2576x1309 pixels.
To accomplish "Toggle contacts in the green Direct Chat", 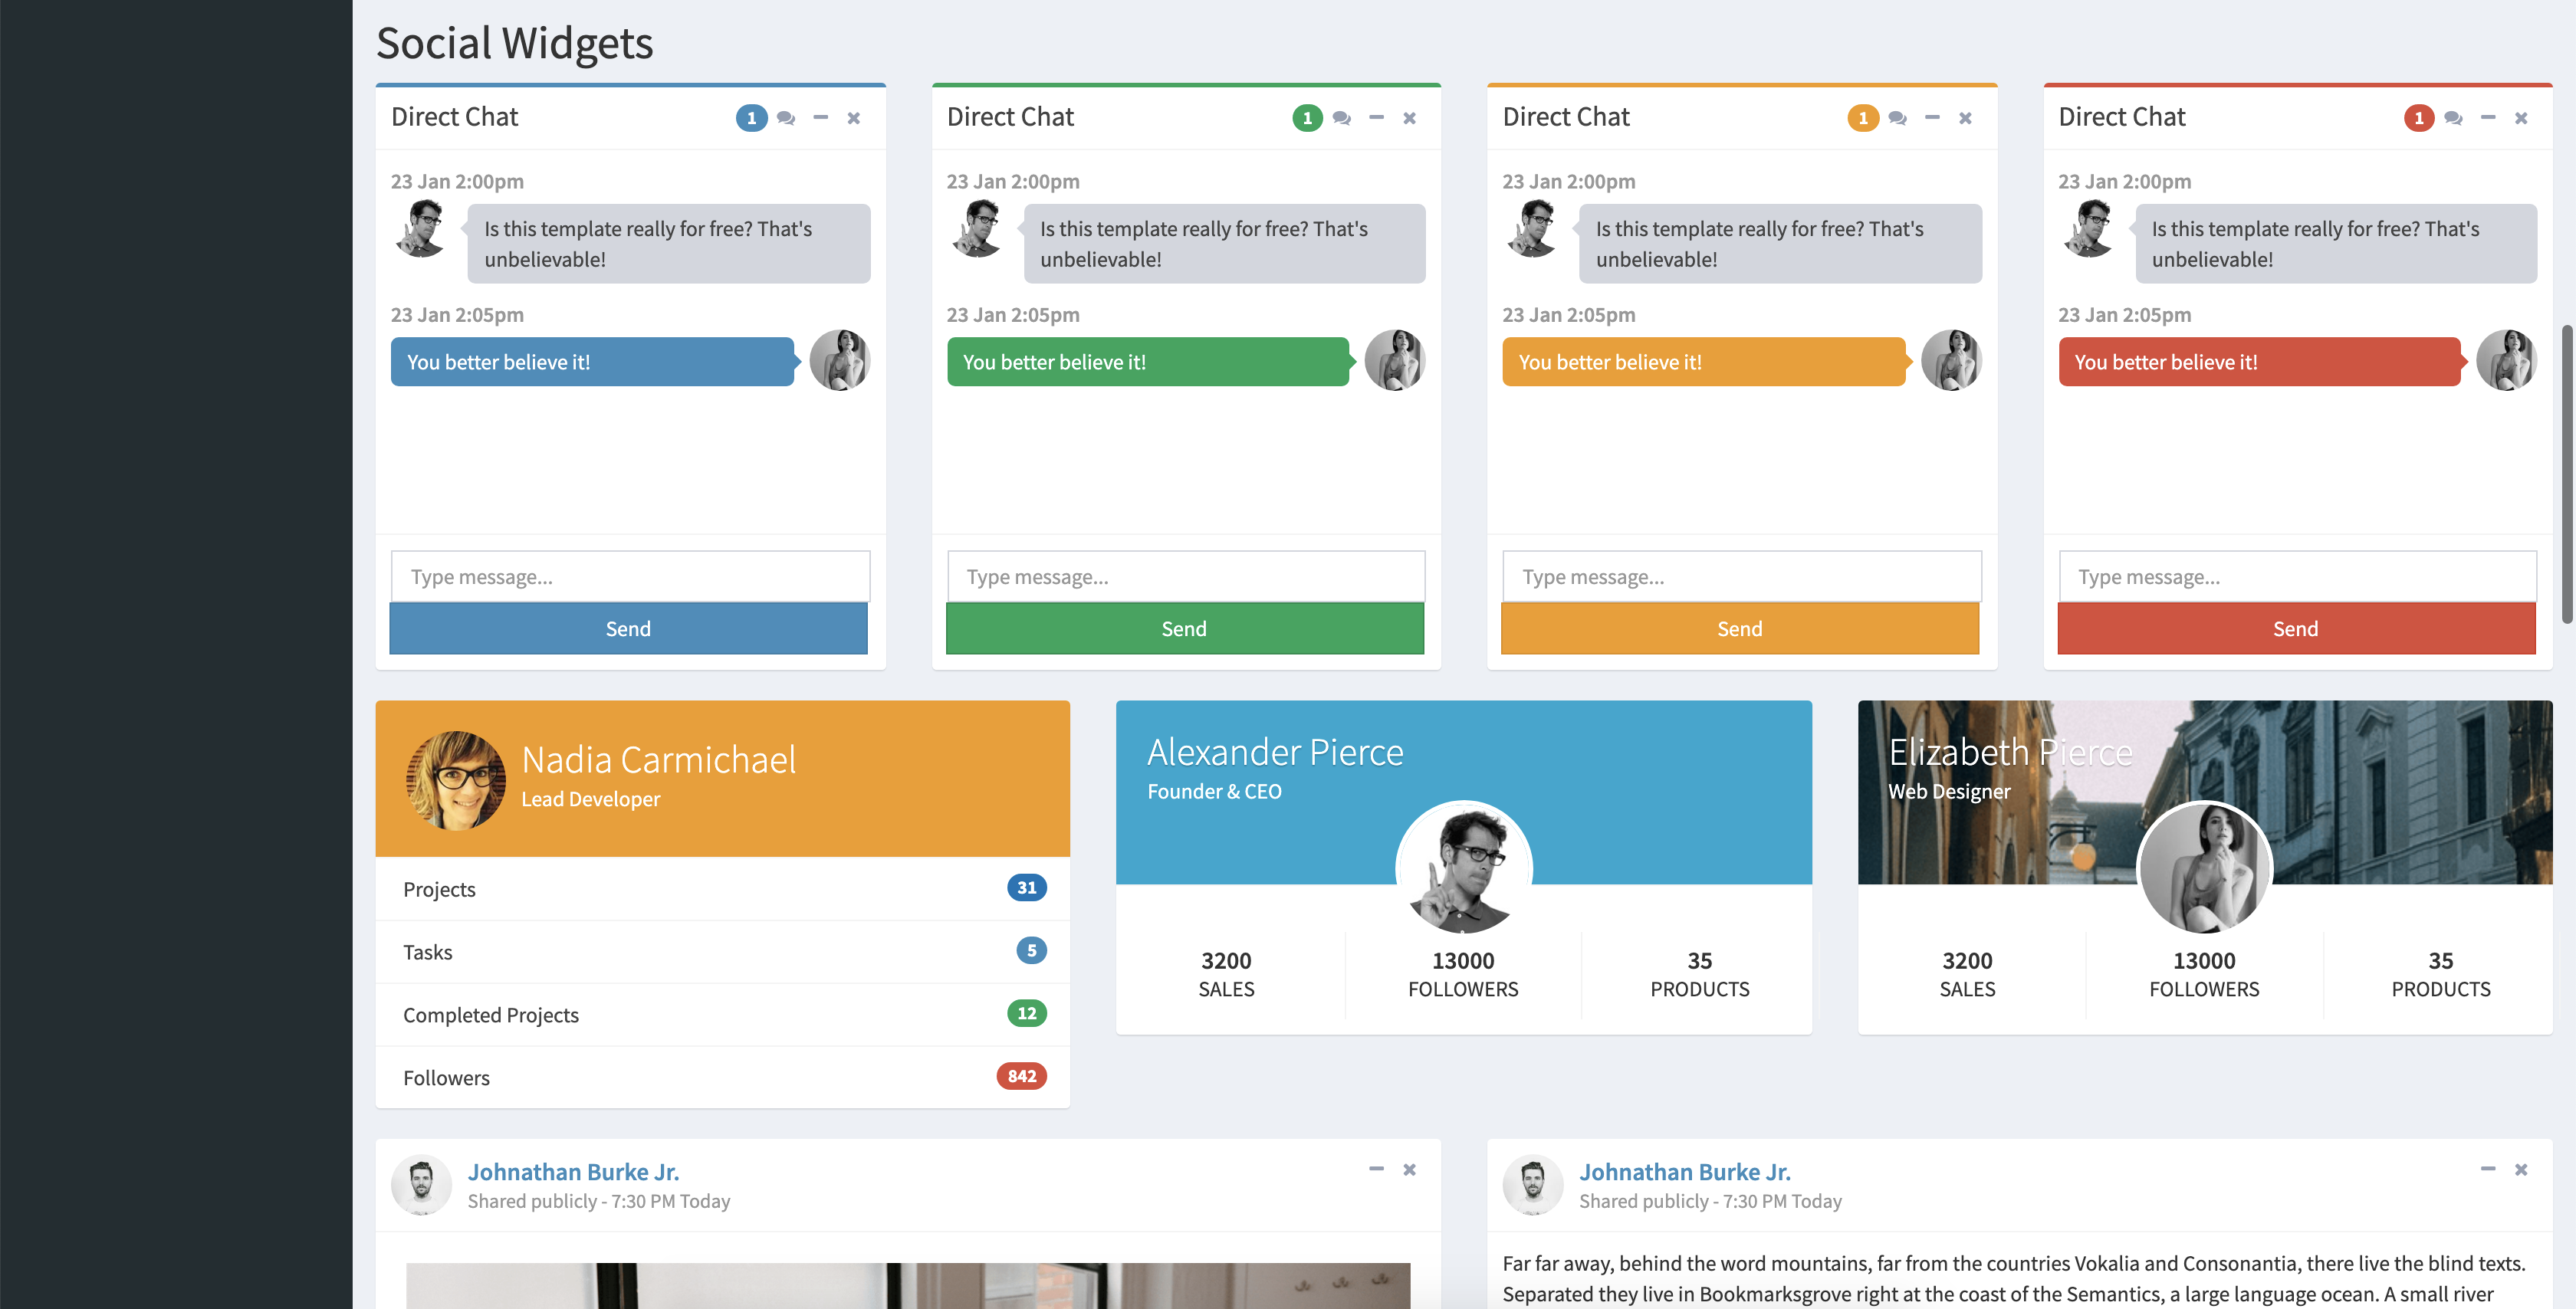I will coord(1342,118).
